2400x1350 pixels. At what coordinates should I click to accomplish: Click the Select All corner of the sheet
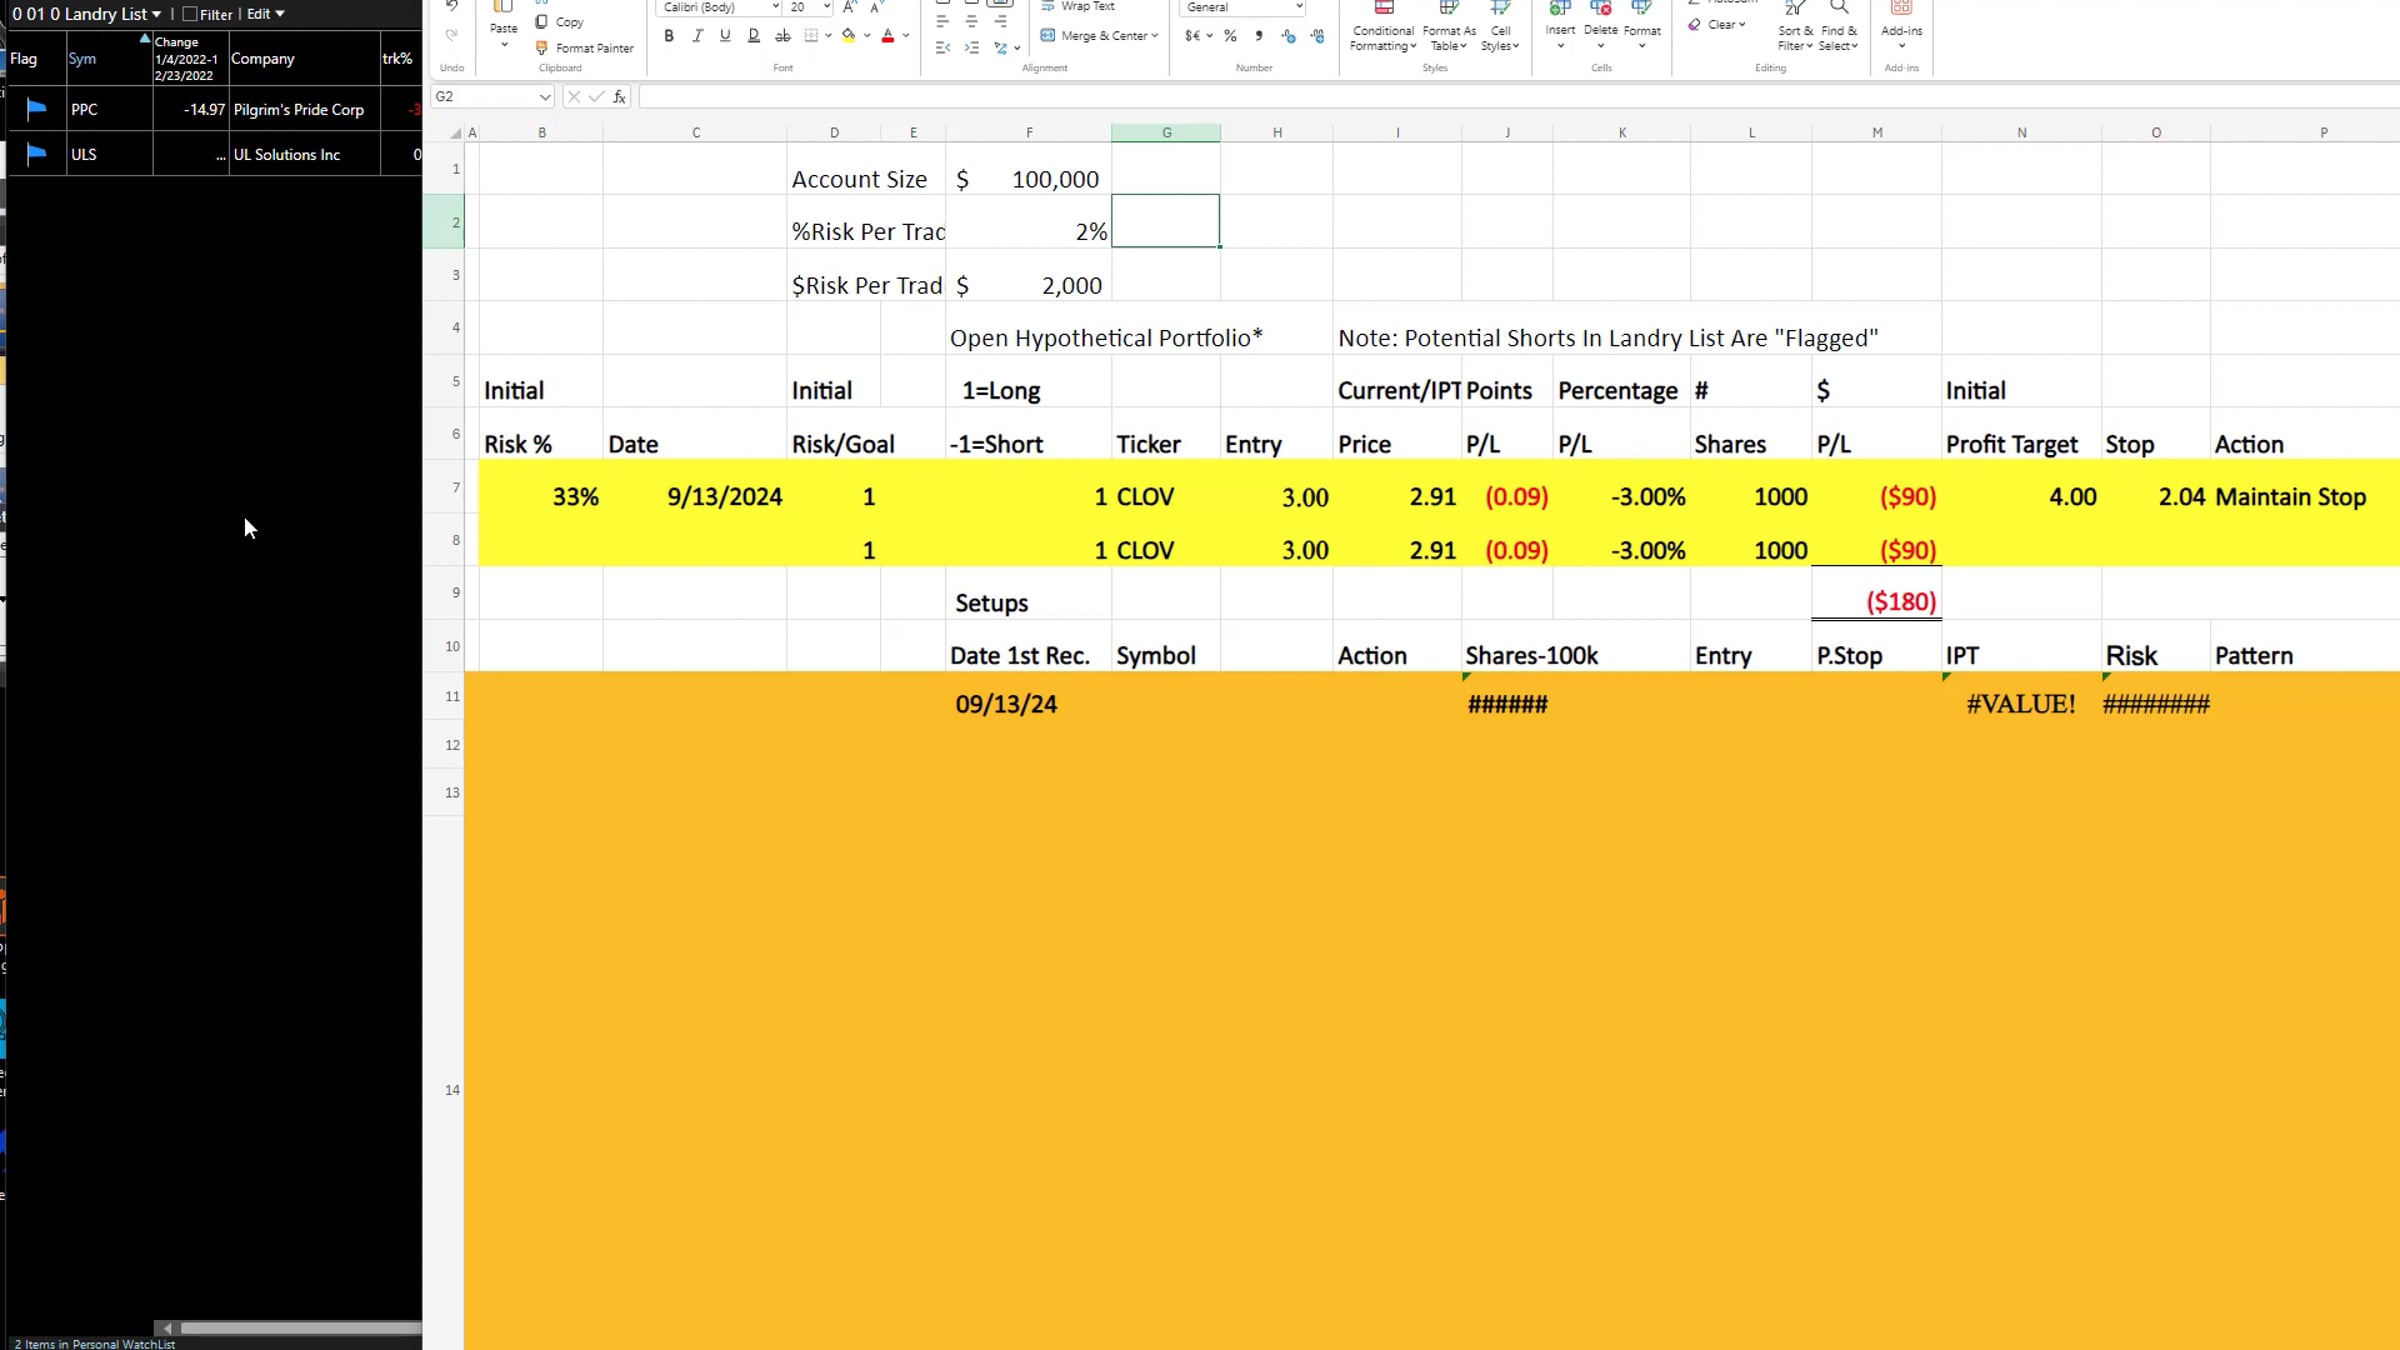(455, 132)
